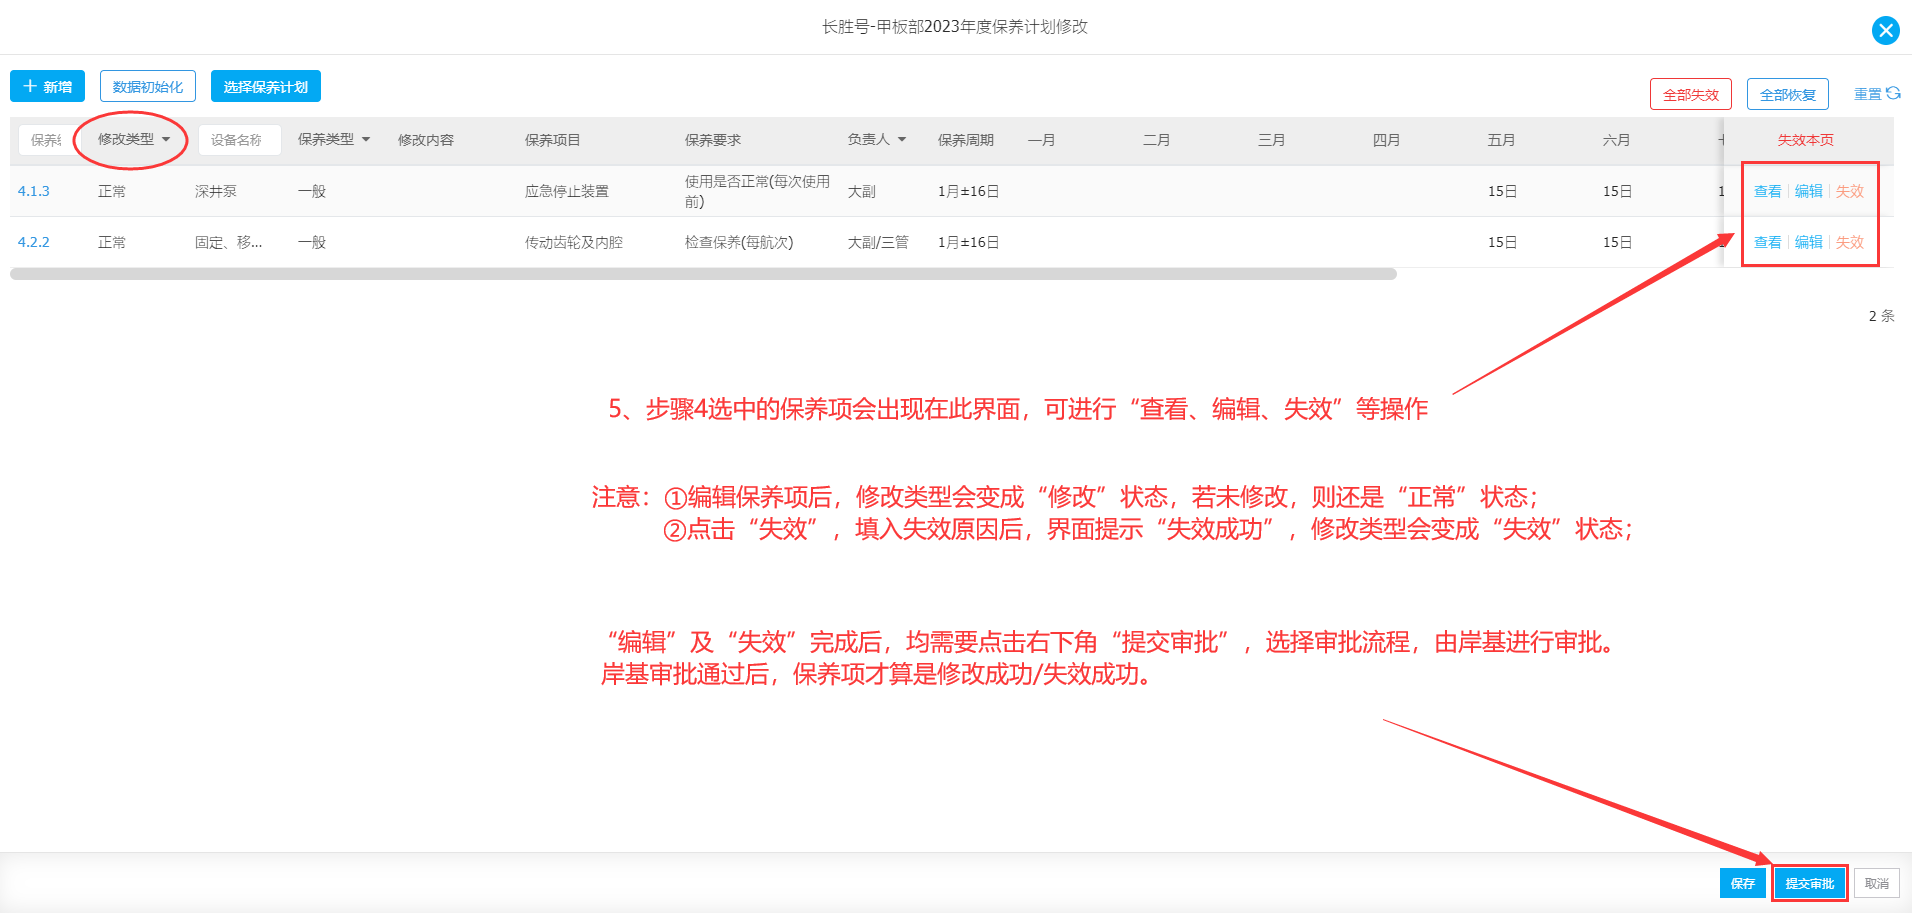Reset filters with 重置 refresh icon
Viewport: 1912px width, 914px height.
(x=1877, y=94)
